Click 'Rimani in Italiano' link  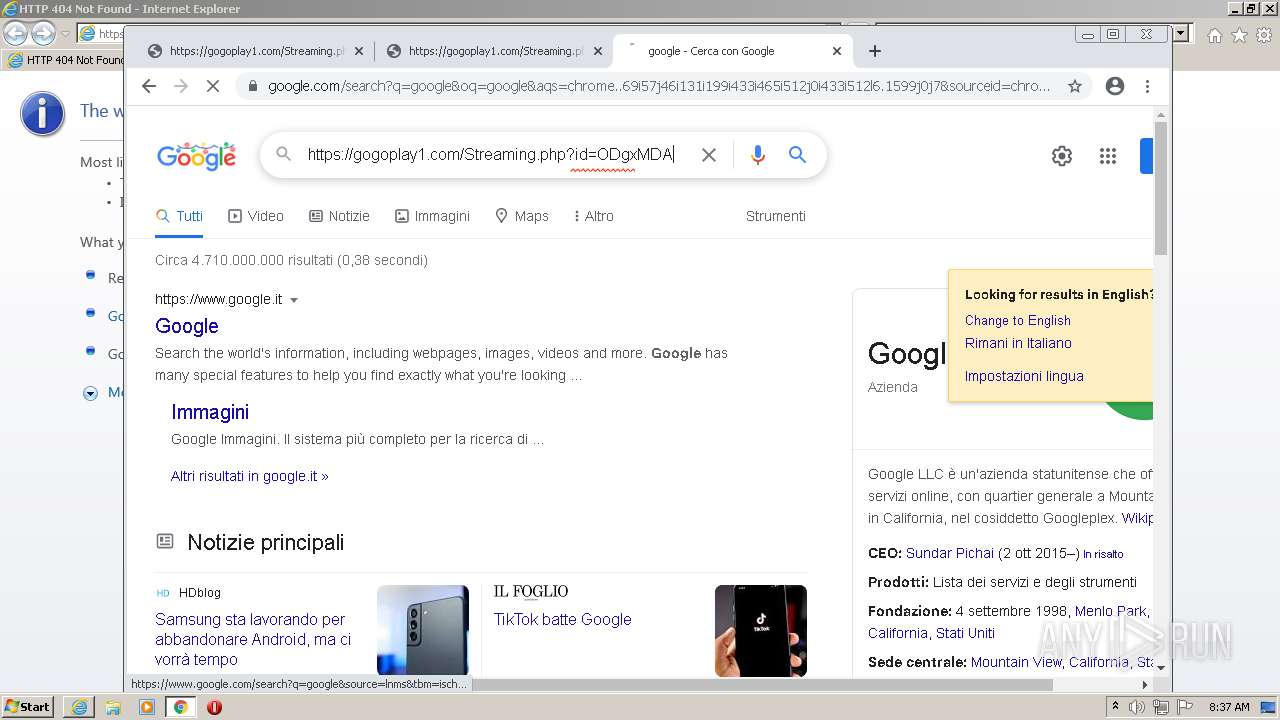coord(1018,343)
